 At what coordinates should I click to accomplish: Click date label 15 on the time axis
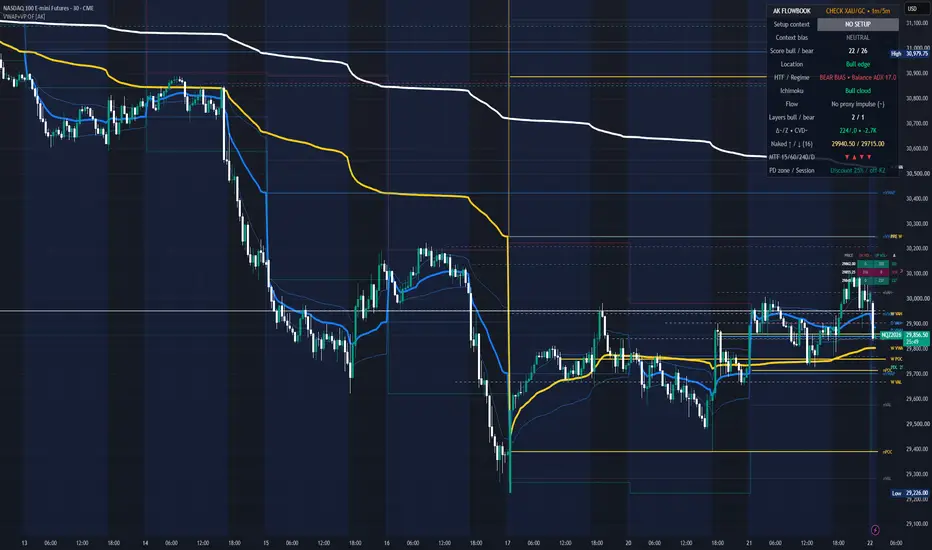tap(266, 543)
